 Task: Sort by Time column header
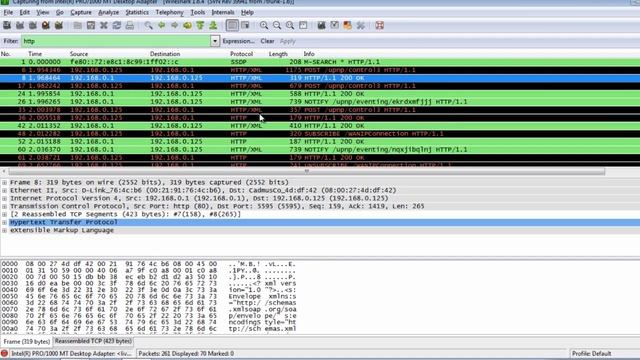[x=35, y=54]
